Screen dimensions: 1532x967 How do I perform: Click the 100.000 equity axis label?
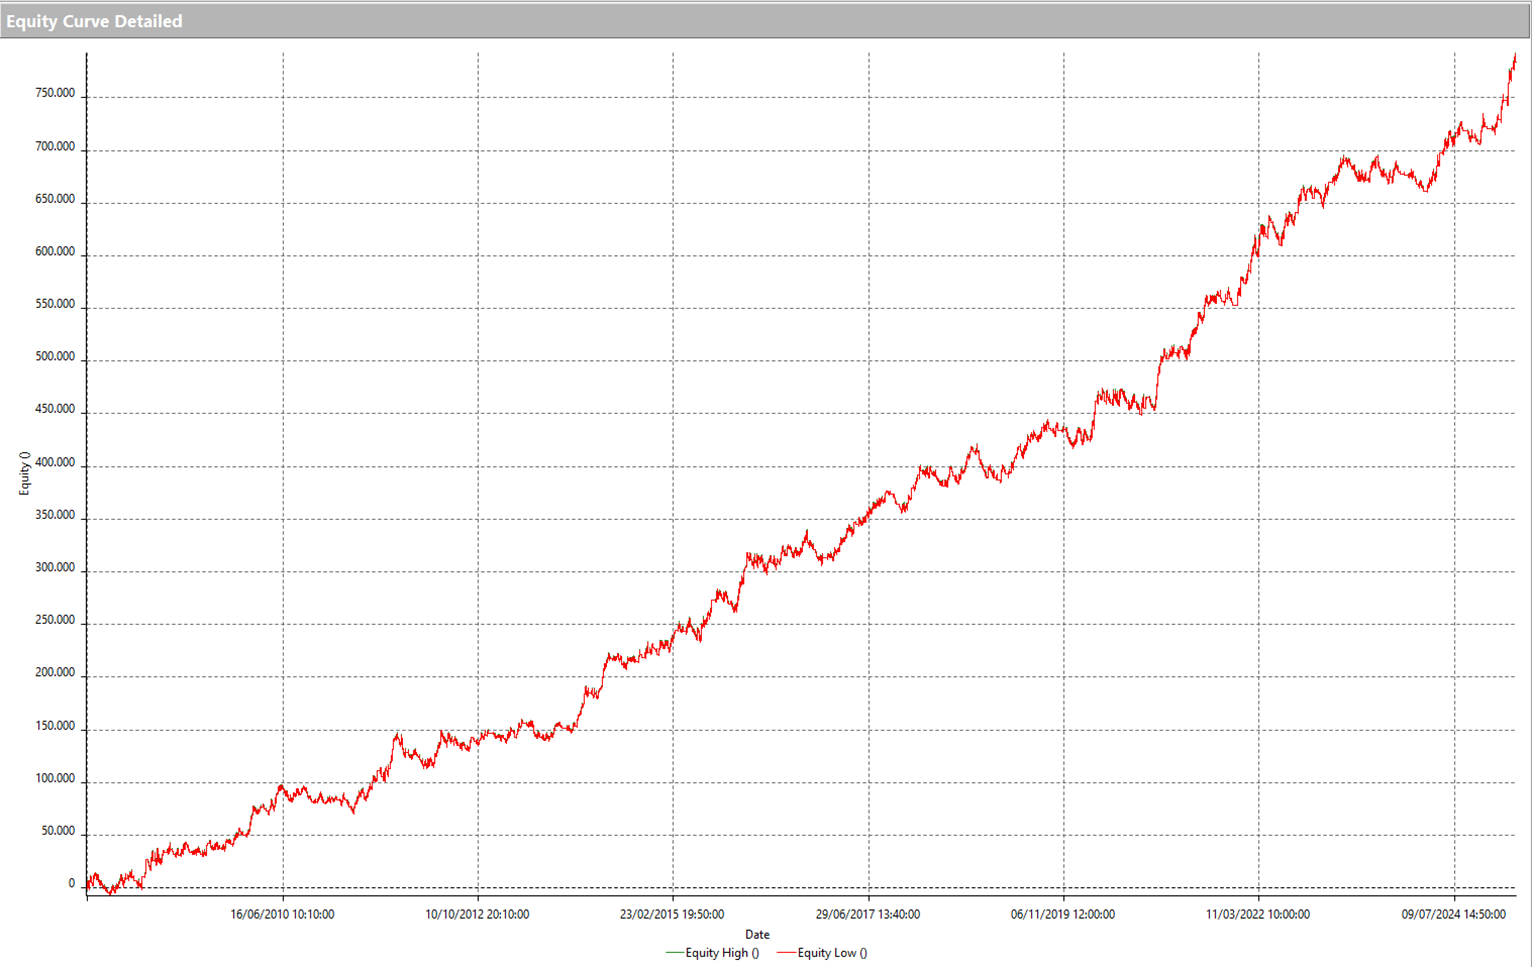[x=55, y=778]
